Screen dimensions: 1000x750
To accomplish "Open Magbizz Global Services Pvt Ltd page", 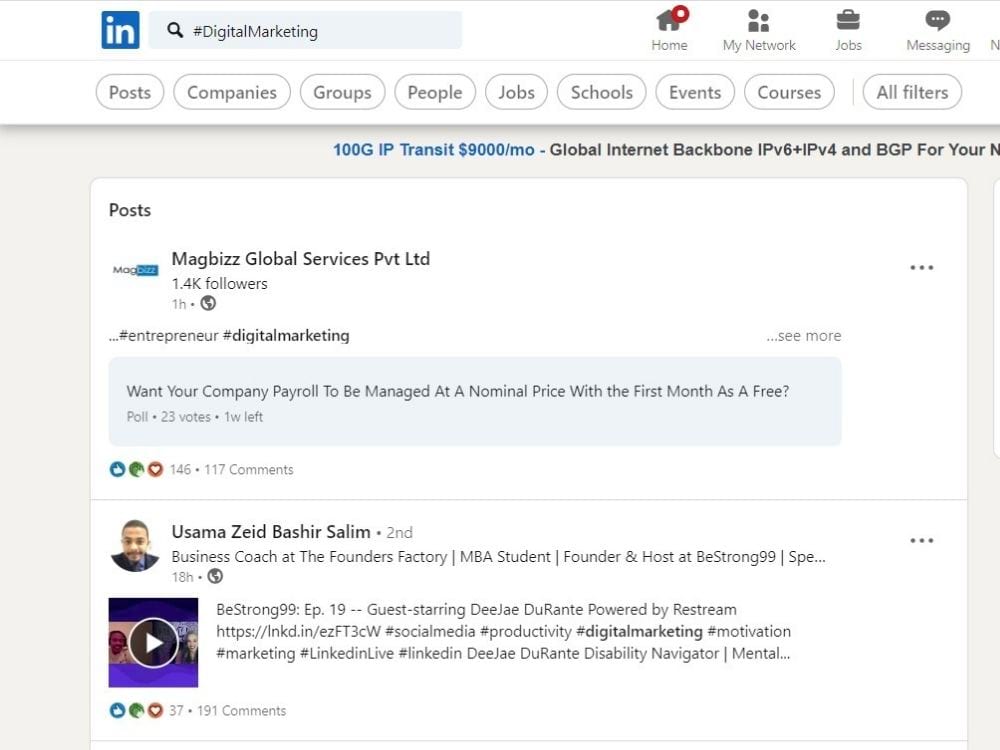I will [x=300, y=258].
